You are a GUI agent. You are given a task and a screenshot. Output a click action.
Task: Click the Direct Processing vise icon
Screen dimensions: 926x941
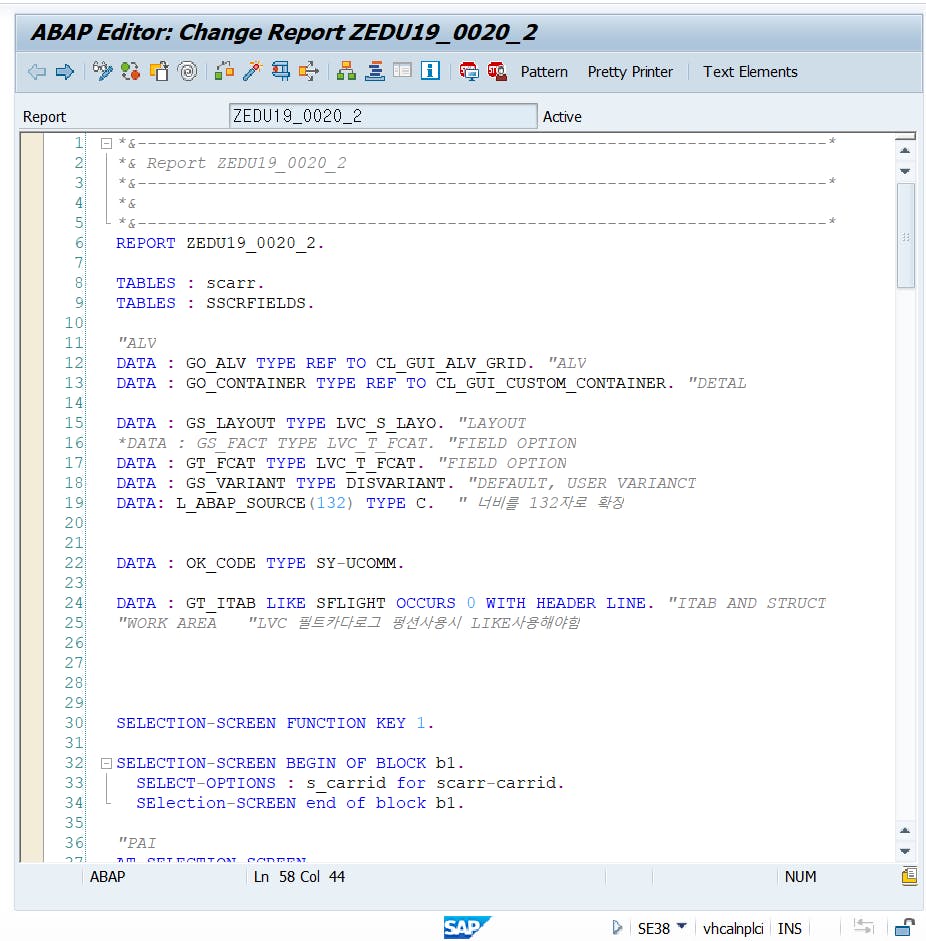point(280,71)
